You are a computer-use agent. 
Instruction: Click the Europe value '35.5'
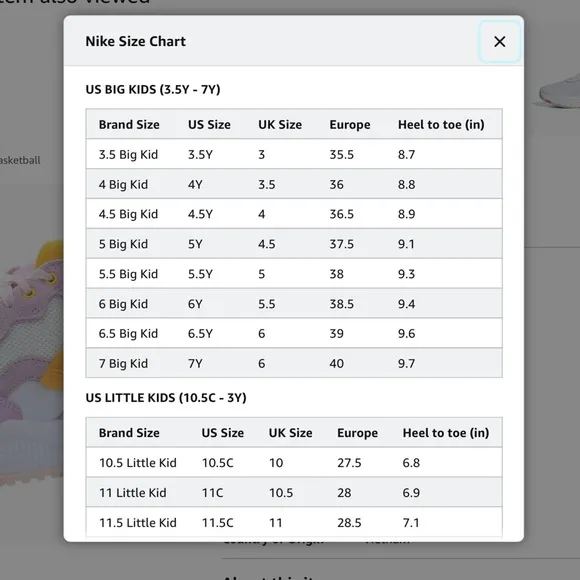click(341, 154)
